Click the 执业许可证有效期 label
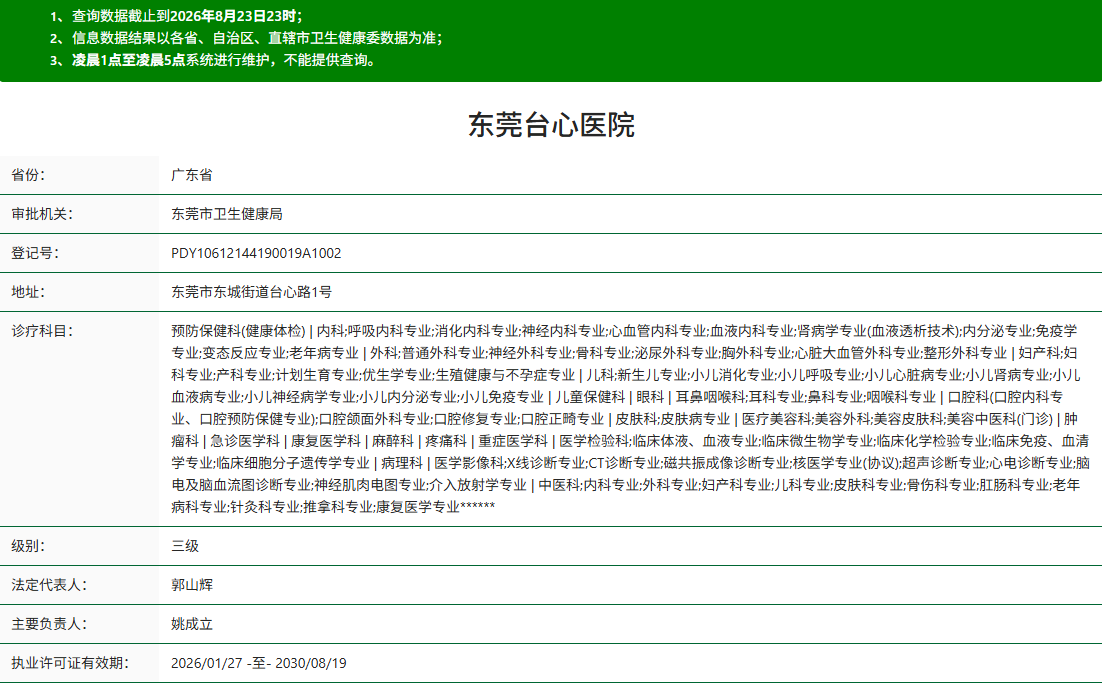This screenshot has height=687, width=1102. 70,663
